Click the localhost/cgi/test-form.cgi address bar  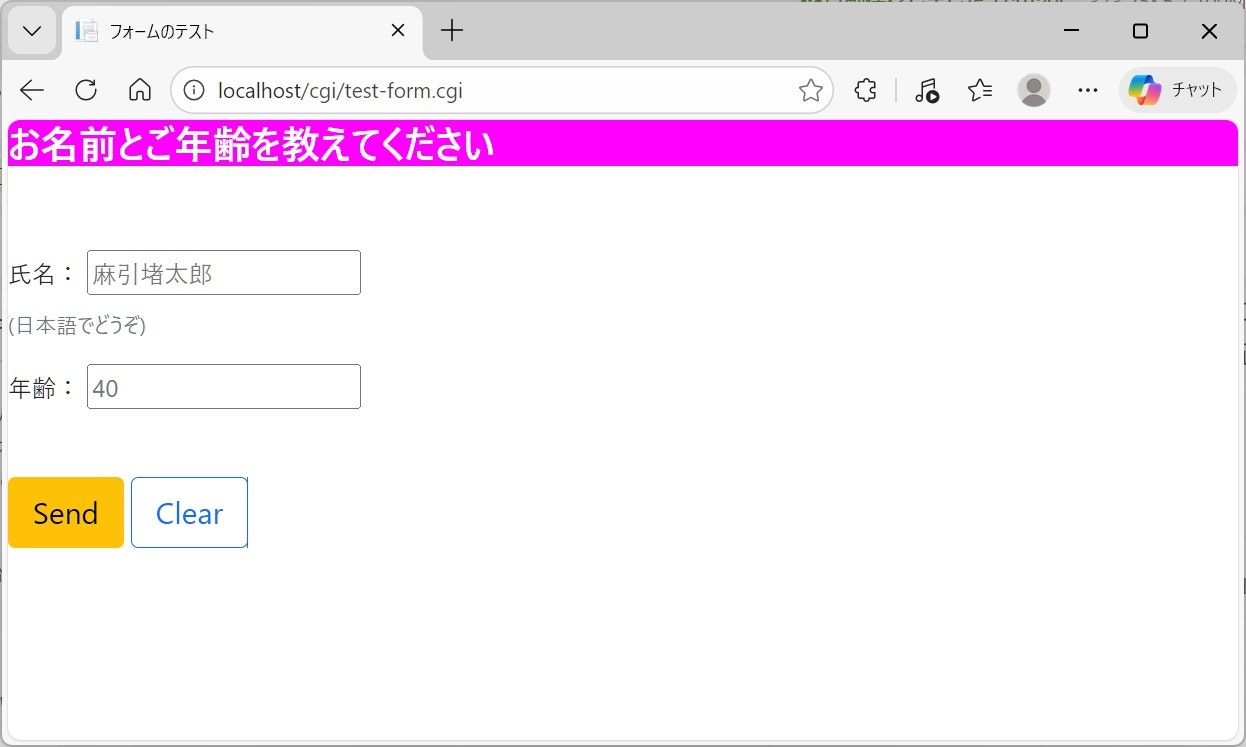click(502, 91)
